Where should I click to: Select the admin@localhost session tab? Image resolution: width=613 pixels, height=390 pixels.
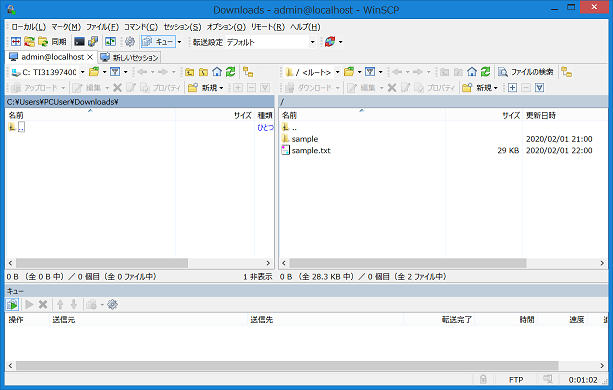pos(52,57)
